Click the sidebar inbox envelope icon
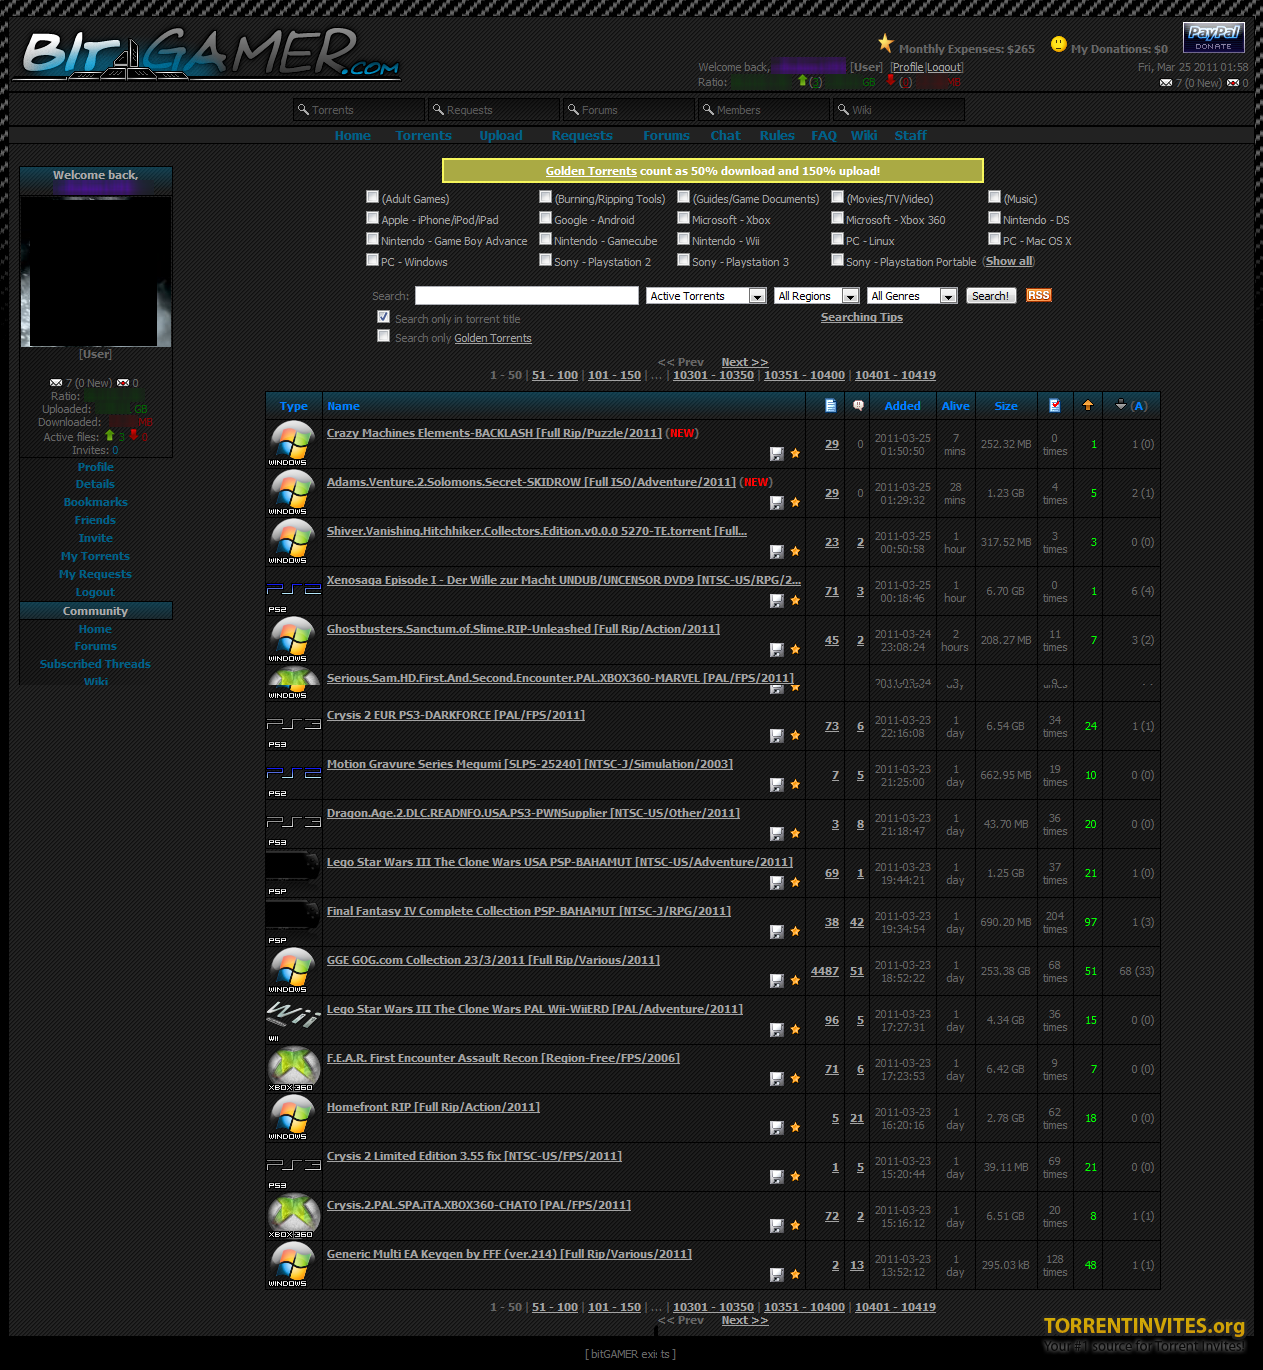This screenshot has width=1263, height=1370. coord(56,383)
